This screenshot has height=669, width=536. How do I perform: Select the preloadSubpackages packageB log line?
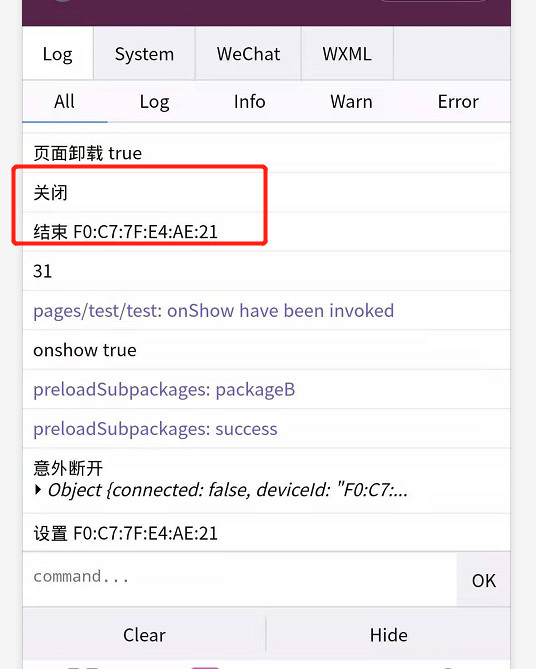coord(266,390)
